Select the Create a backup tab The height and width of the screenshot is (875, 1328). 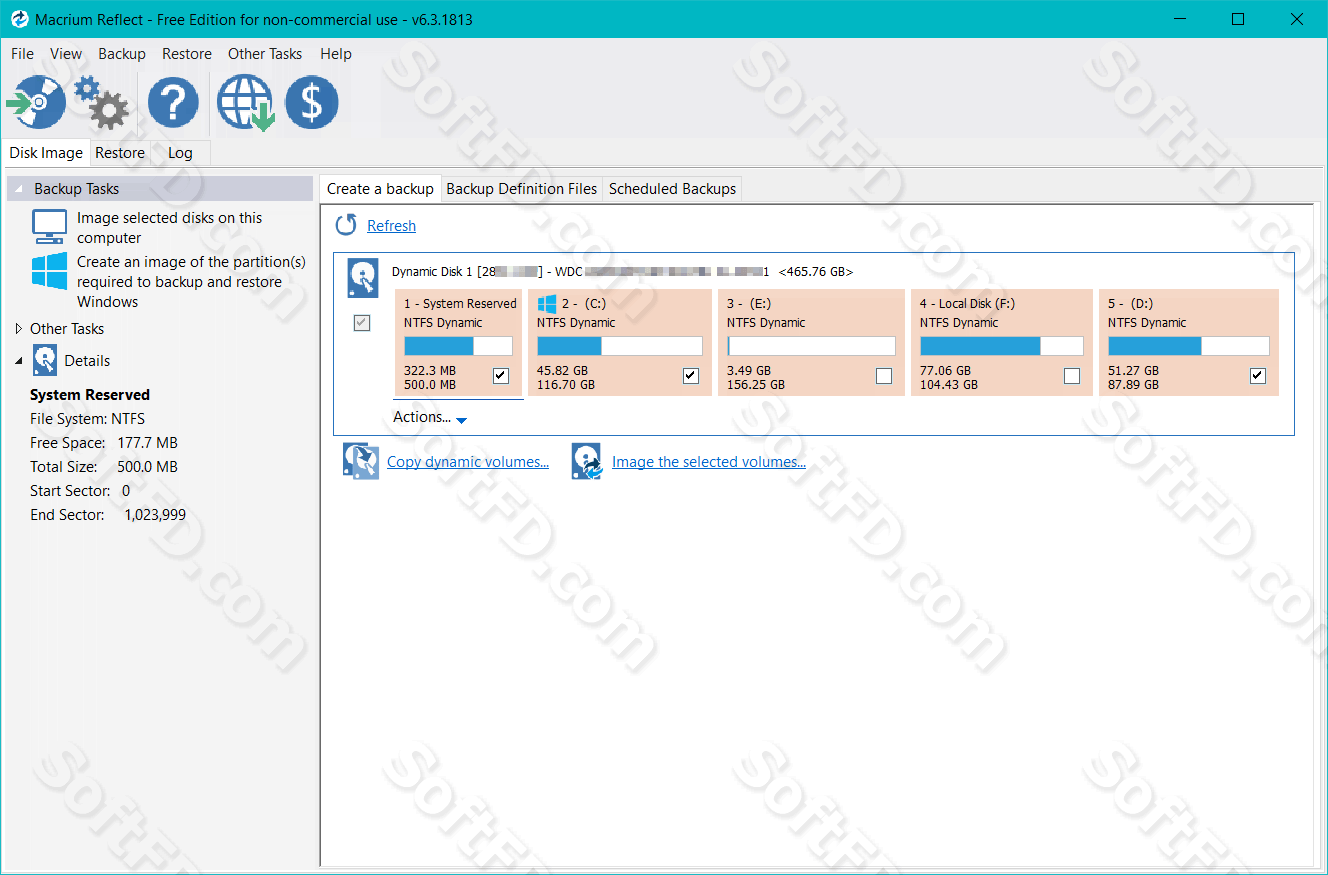[x=380, y=188]
